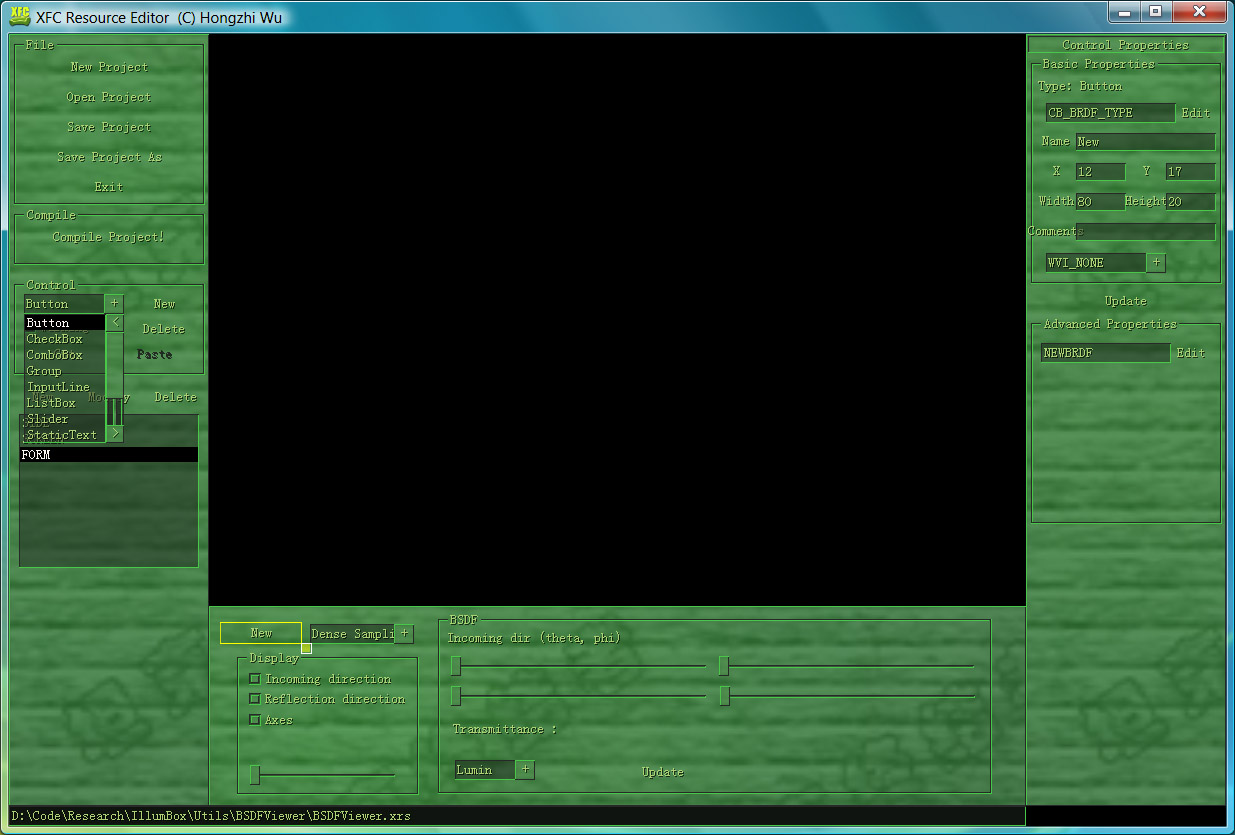Open the Dense Sampling combo box with its plus button
Viewport: 1235px width, 835px height.
click(x=404, y=633)
